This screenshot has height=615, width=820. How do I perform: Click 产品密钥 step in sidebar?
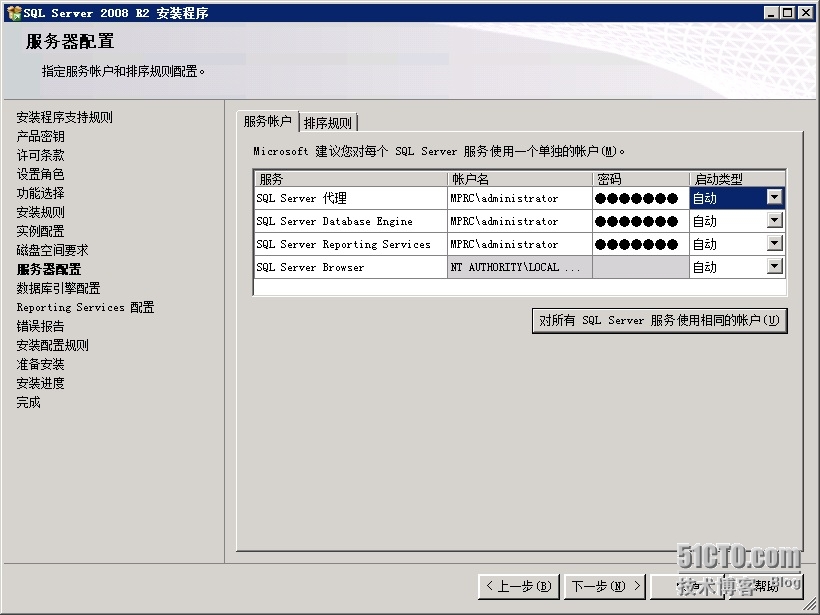point(40,136)
